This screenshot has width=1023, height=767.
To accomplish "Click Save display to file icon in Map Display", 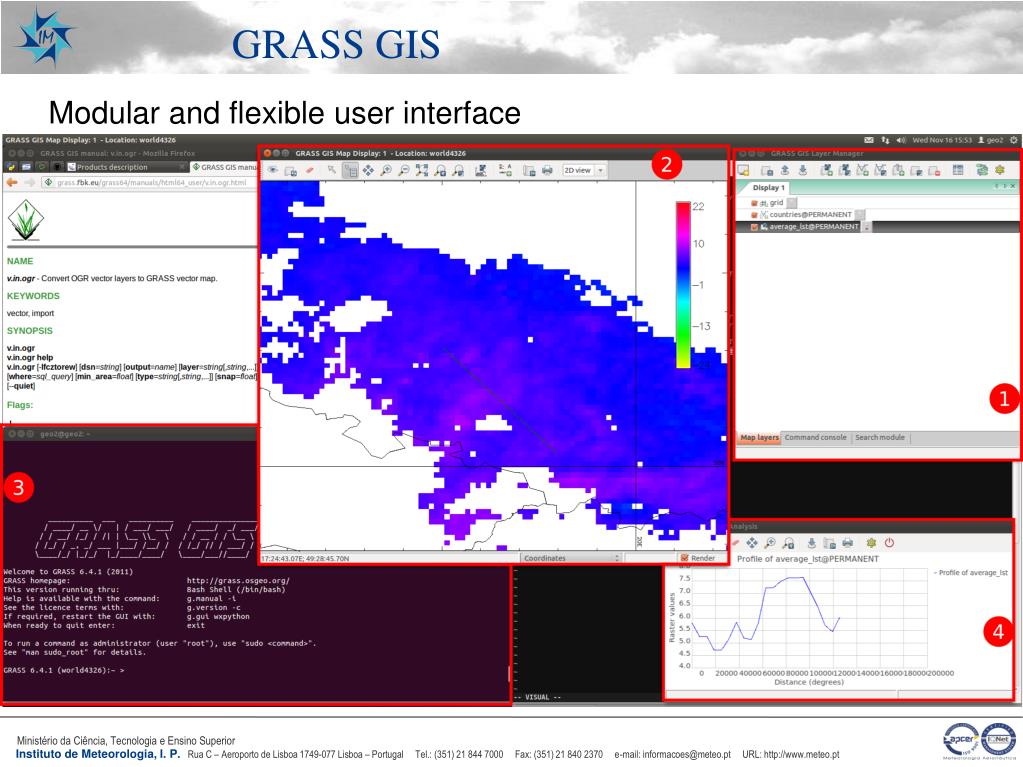I will pyautogui.click(x=529, y=170).
